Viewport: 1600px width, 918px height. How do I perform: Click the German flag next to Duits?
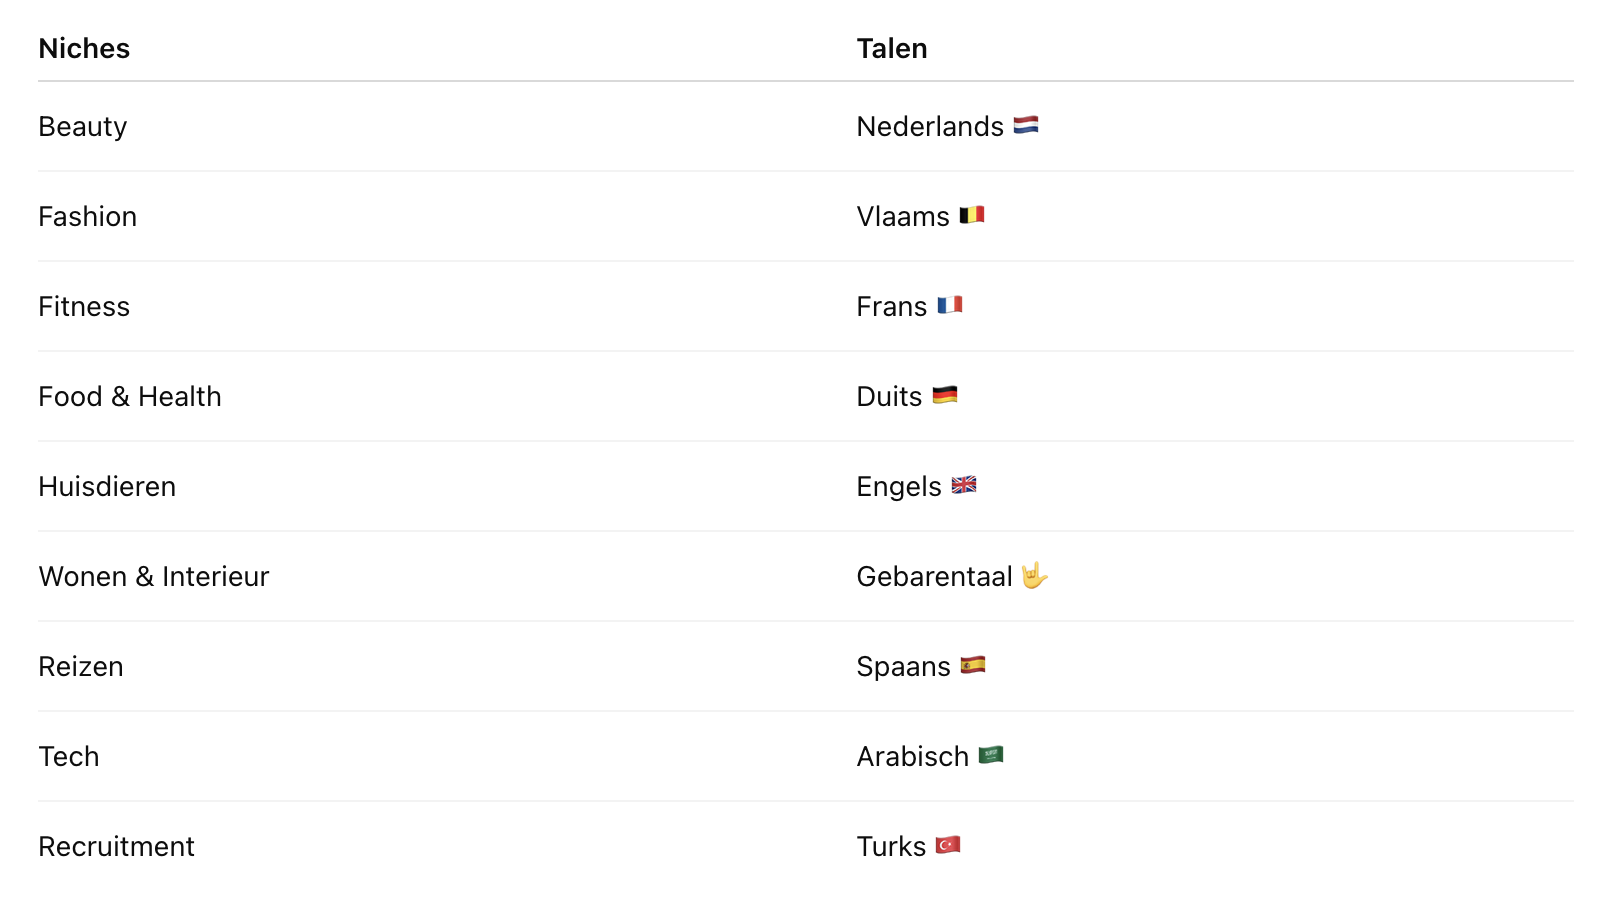(945, 395)
